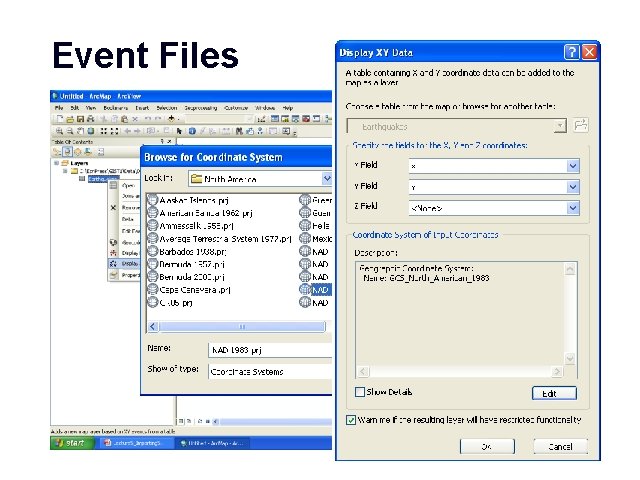Select the Zoom Out magnifier tool

70,131
